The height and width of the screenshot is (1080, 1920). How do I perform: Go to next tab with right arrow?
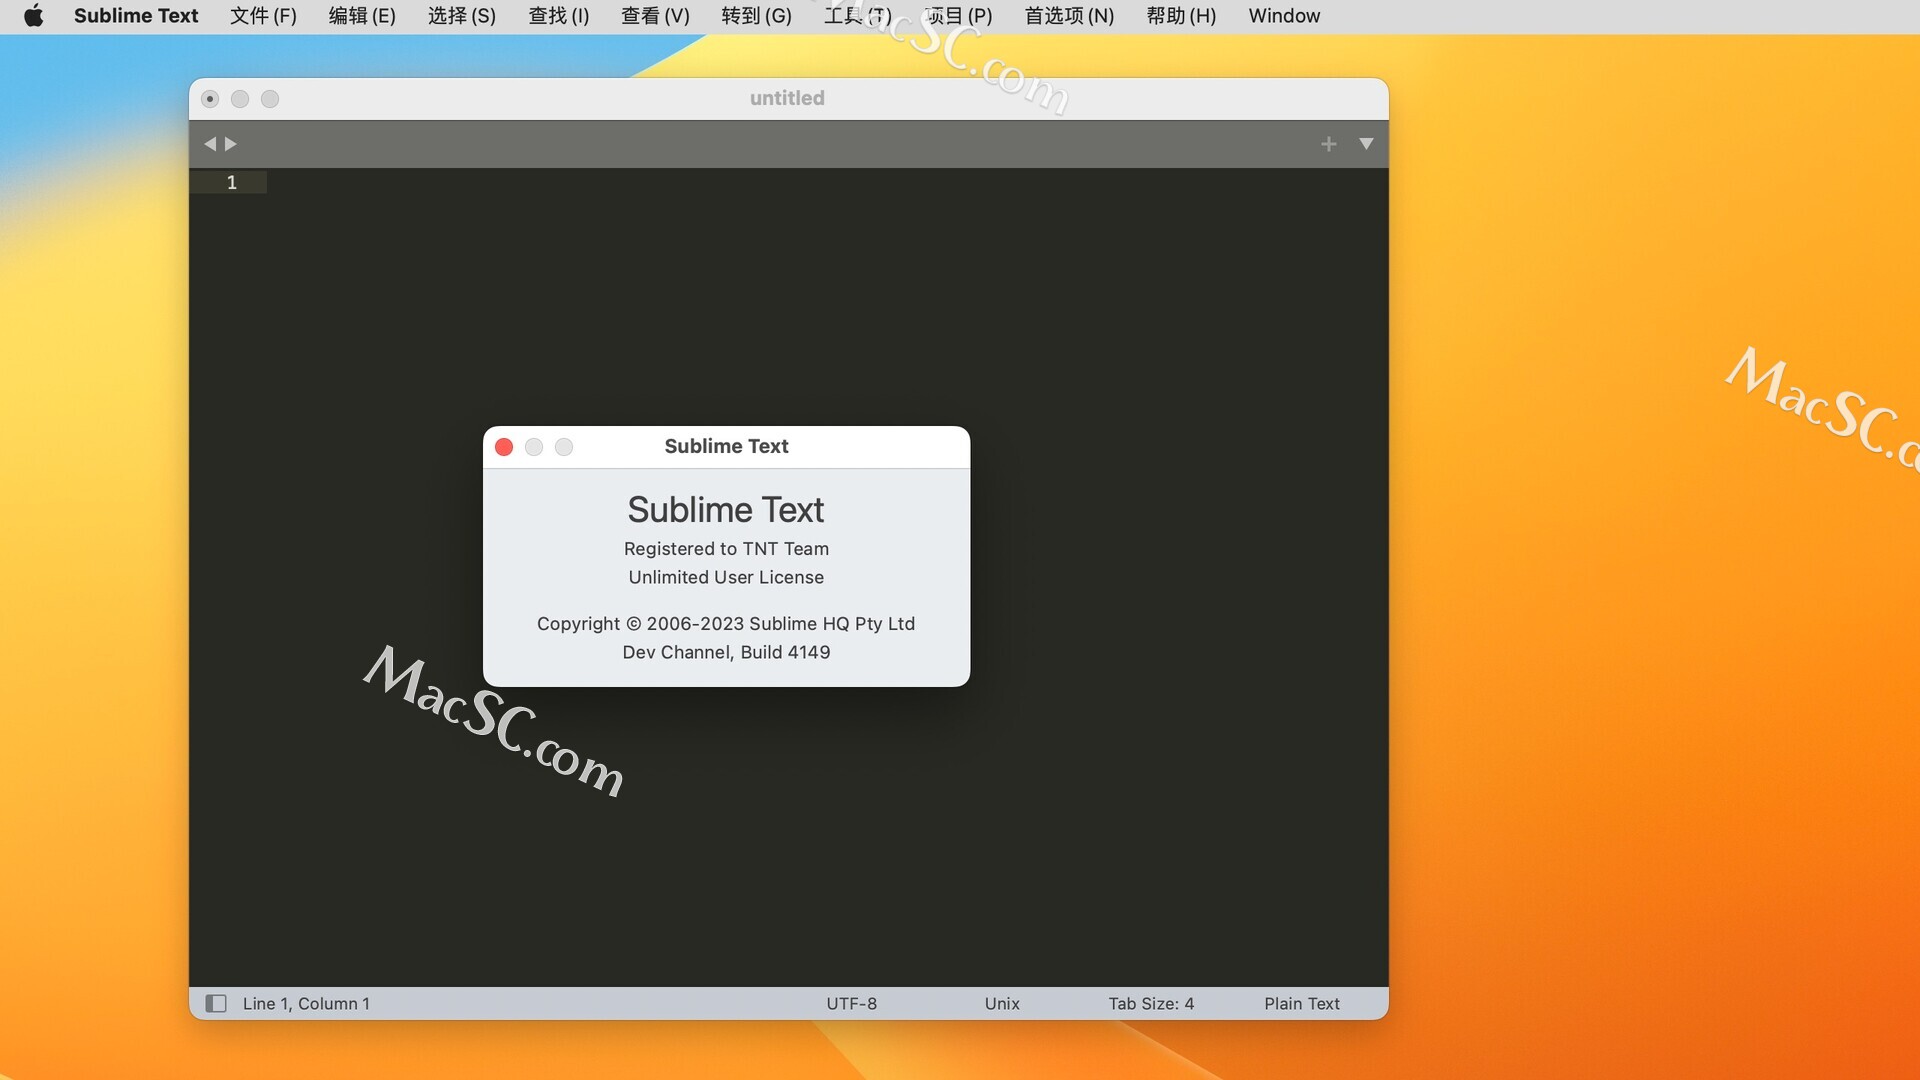tap(231, 144)
